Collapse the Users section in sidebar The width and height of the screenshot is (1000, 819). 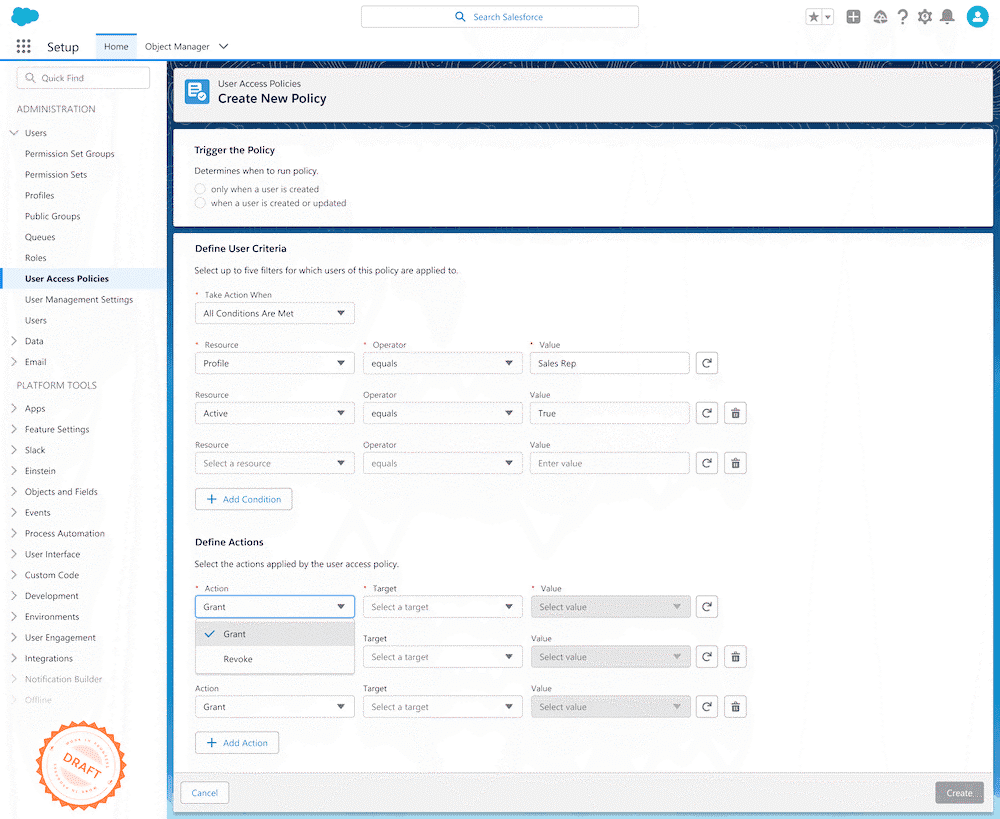click(14, 133)
